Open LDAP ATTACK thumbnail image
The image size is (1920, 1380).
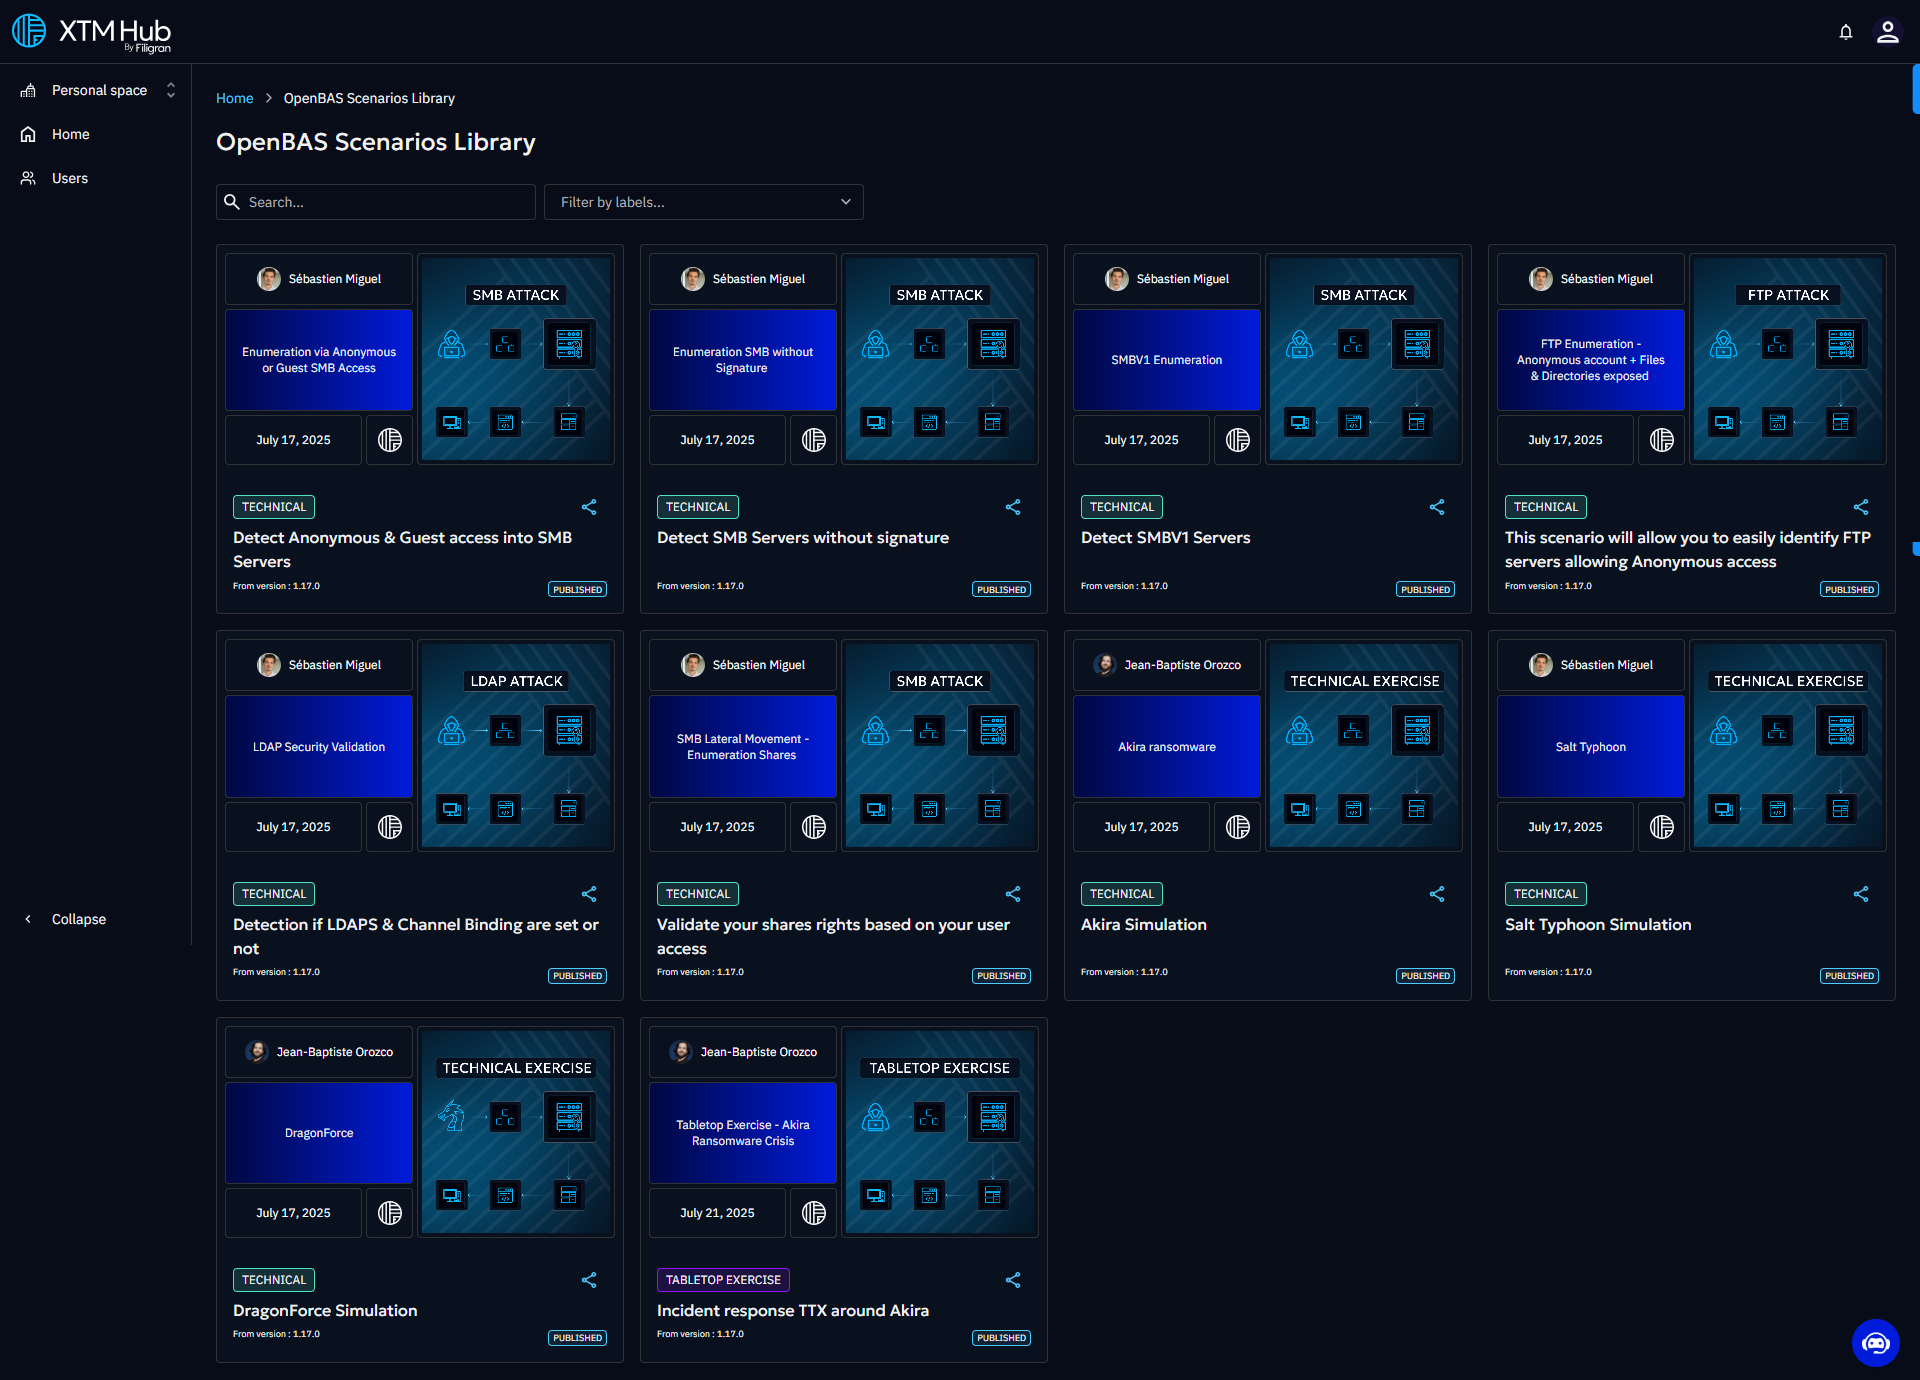[516, 746]
